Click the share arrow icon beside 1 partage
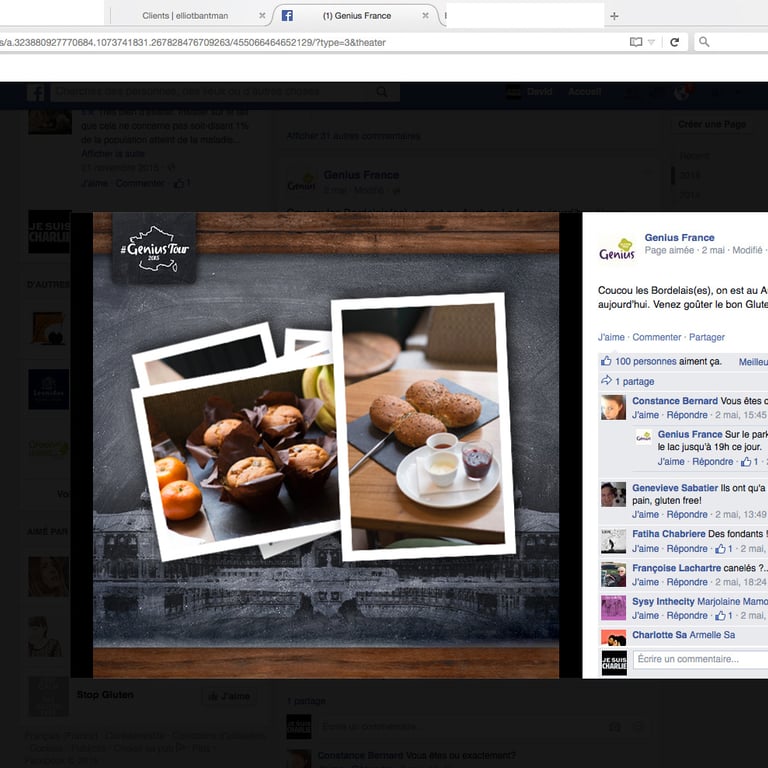 [x=606, y=381]
